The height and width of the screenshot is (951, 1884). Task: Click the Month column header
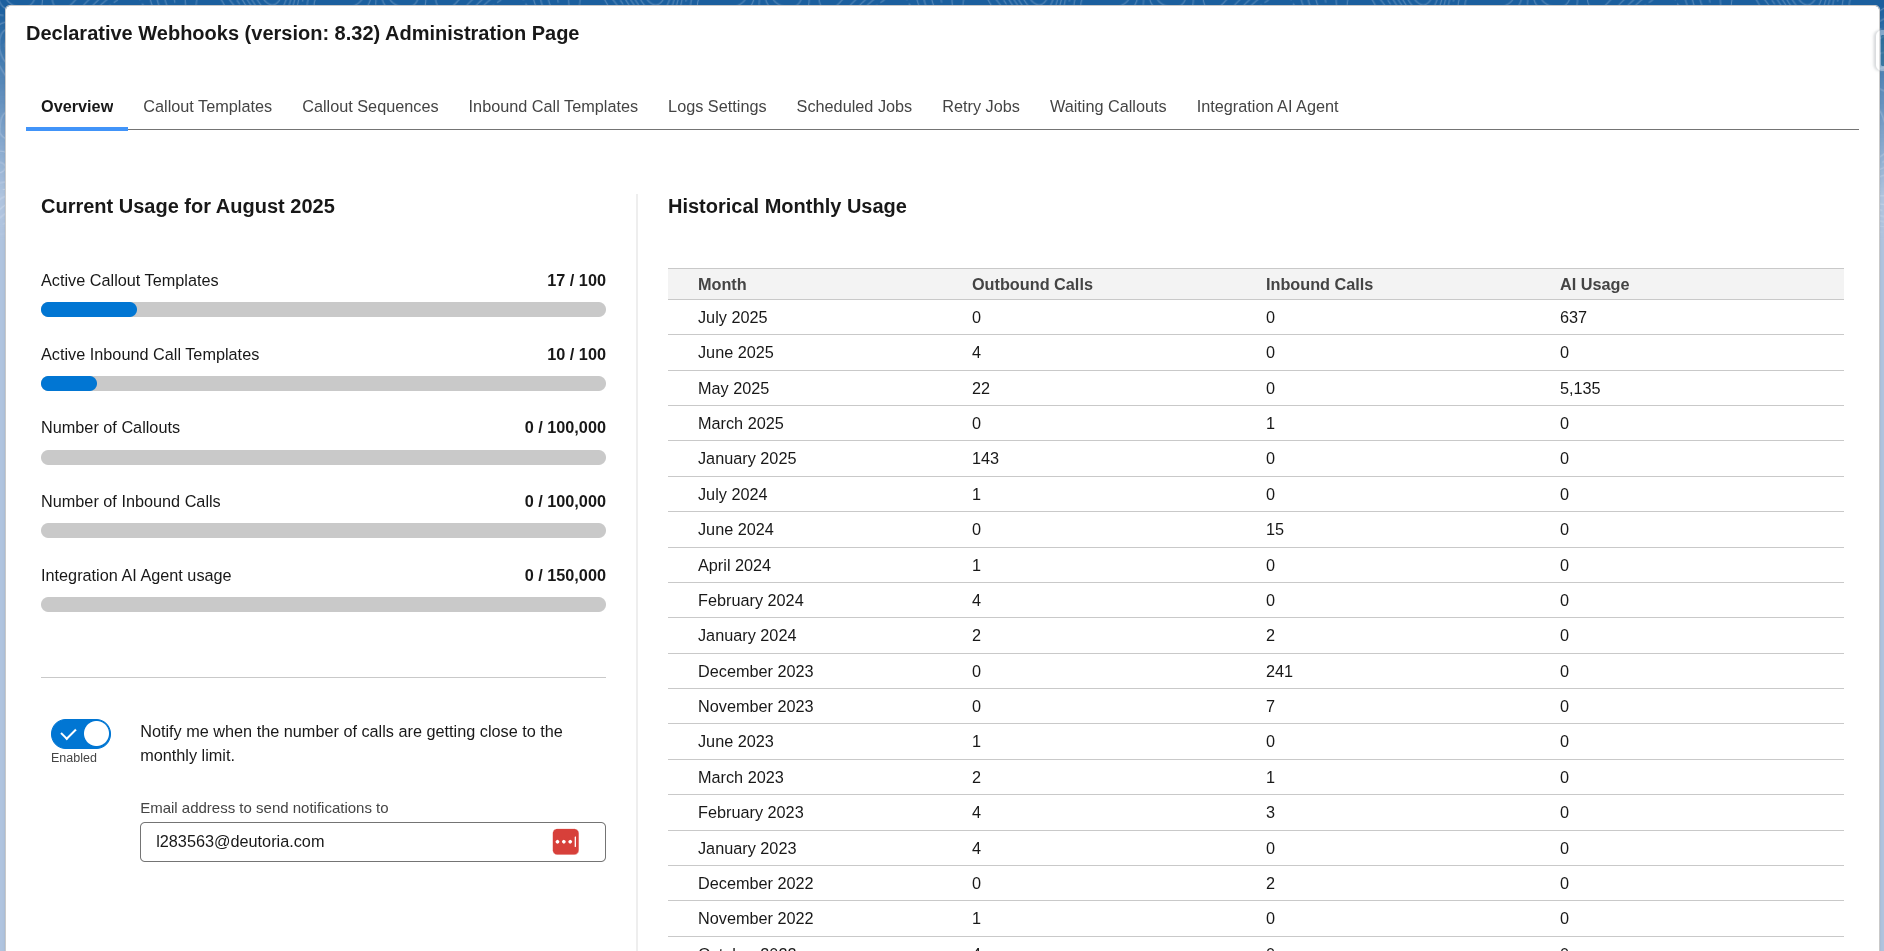click(722, 285)
